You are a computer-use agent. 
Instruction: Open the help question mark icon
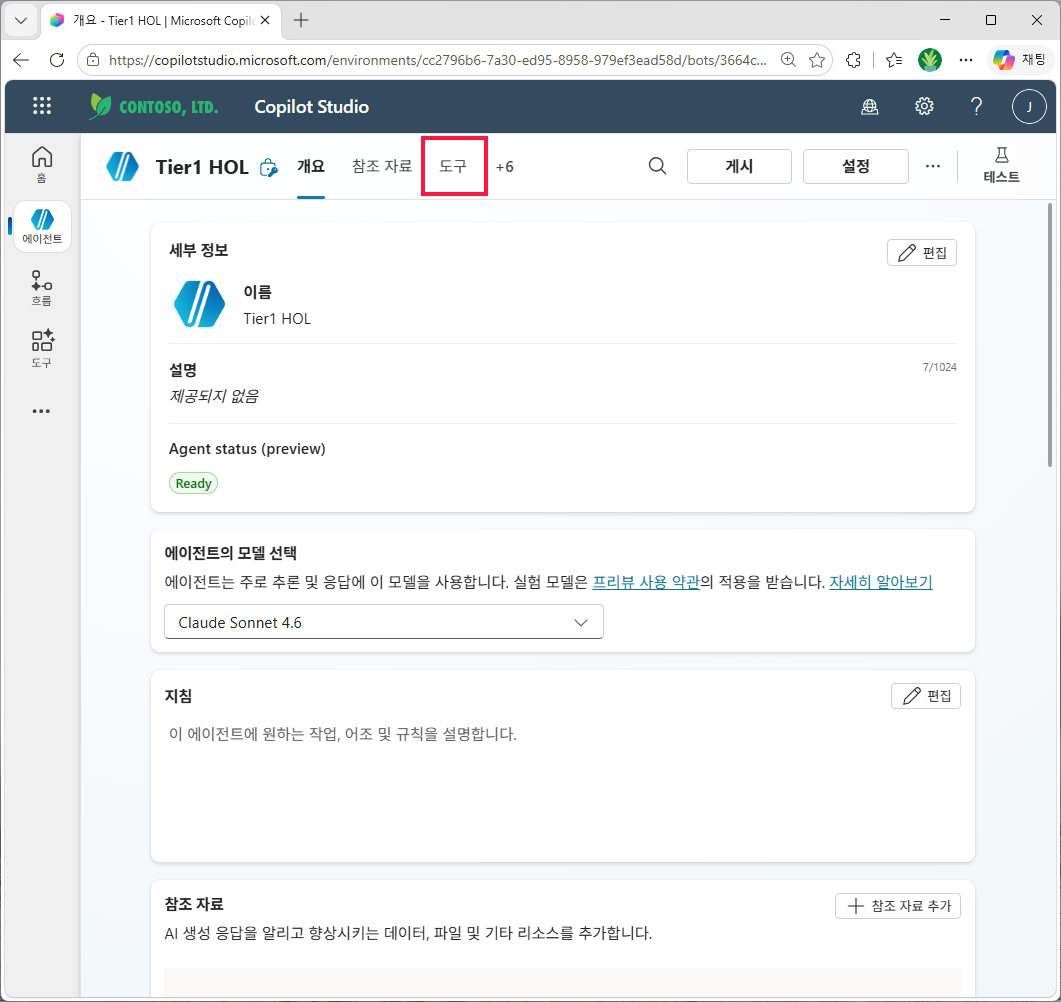pos(976,106)
